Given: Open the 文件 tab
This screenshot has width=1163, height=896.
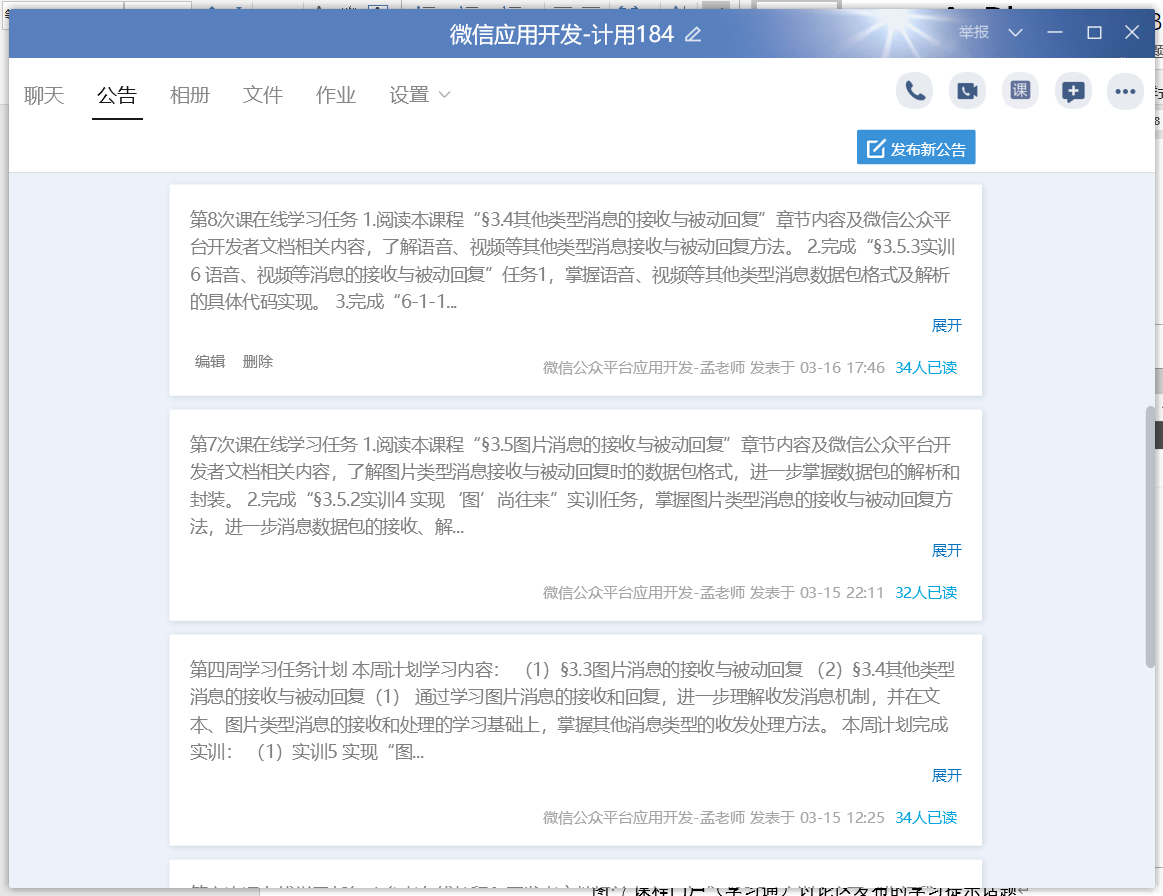Looking at the screenshot, I should point(263,95).
